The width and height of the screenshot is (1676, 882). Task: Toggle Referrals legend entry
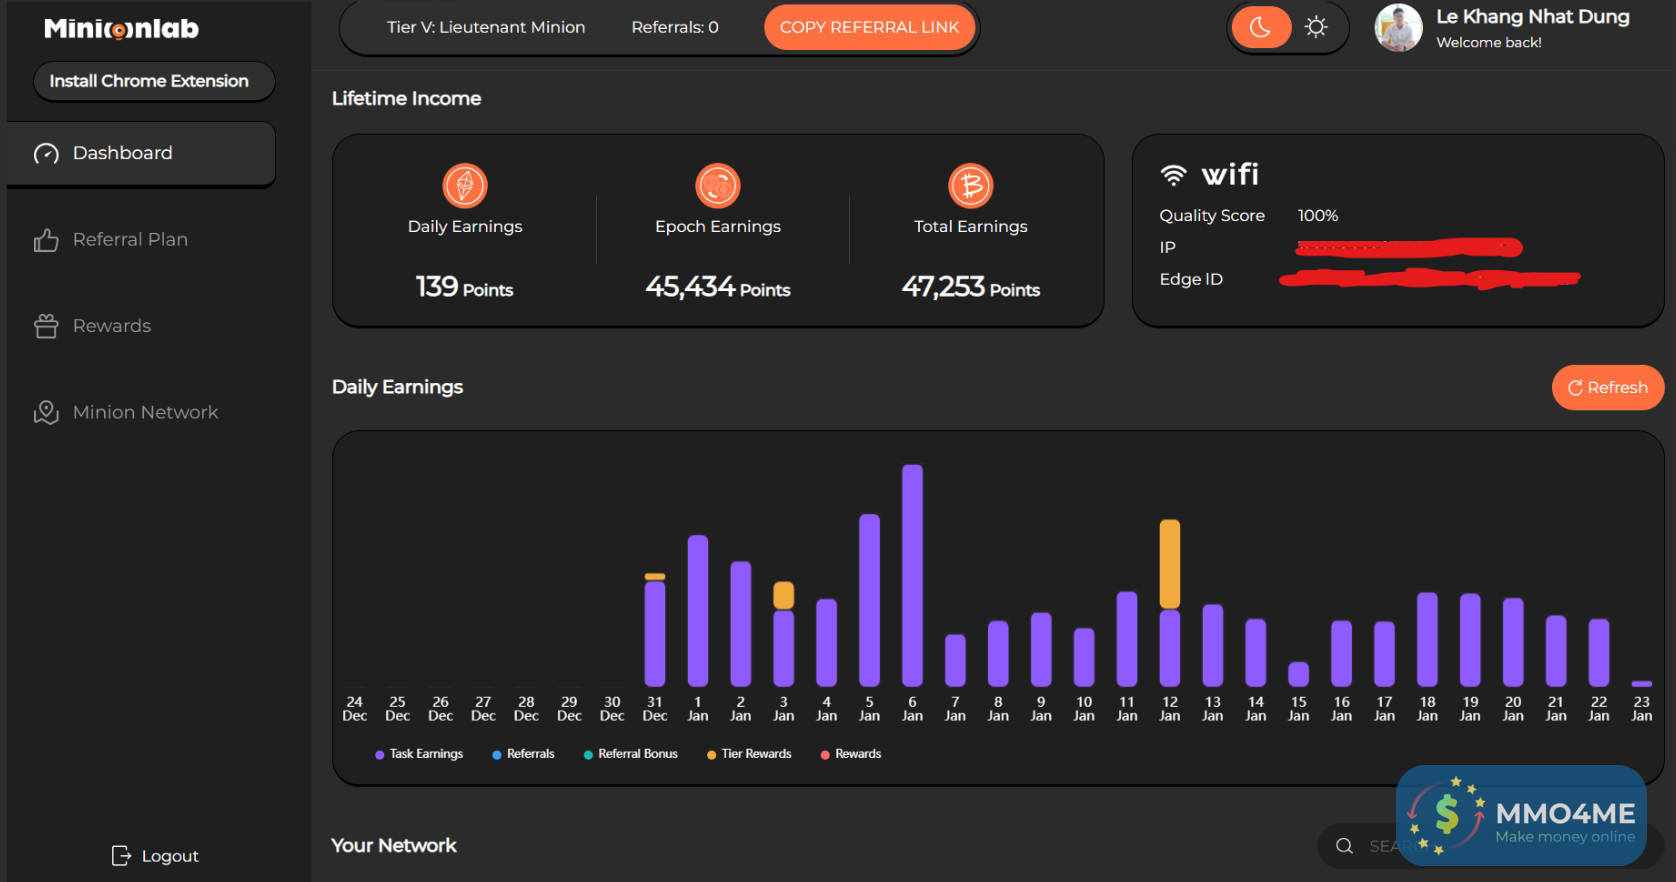pos(523,754)
